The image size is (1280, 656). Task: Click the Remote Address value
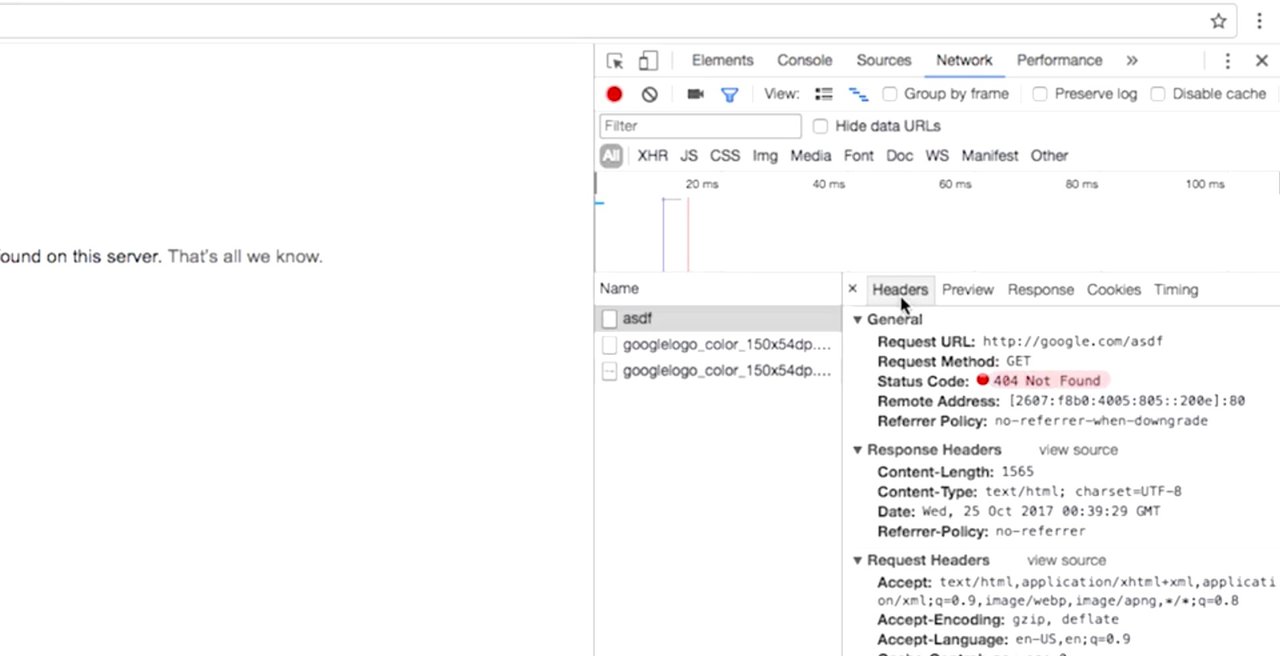(1127, 401)
